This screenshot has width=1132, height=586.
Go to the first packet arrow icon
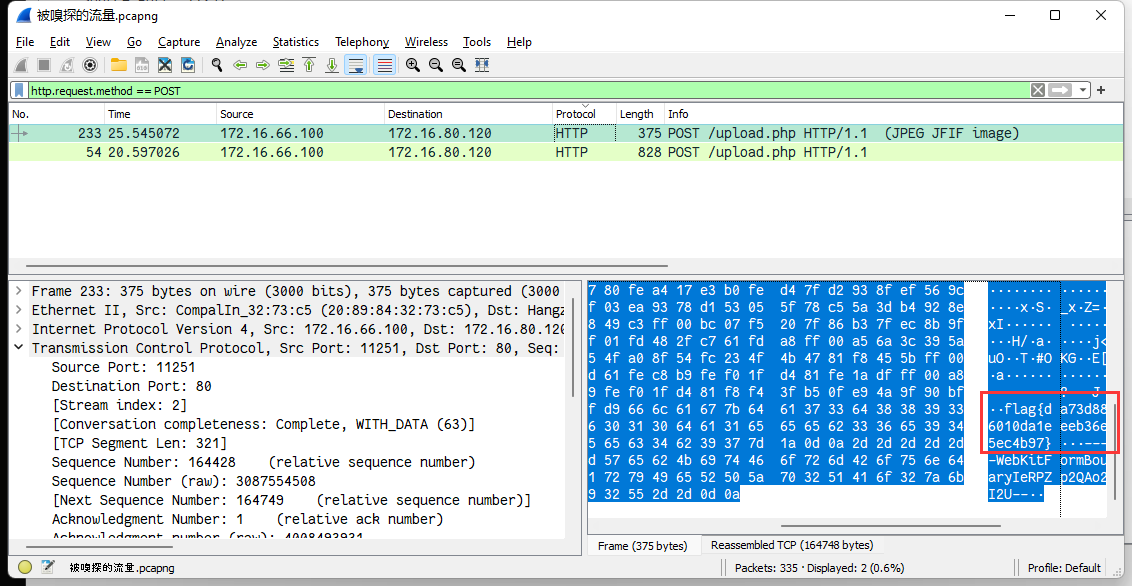(x=309, y=65)
